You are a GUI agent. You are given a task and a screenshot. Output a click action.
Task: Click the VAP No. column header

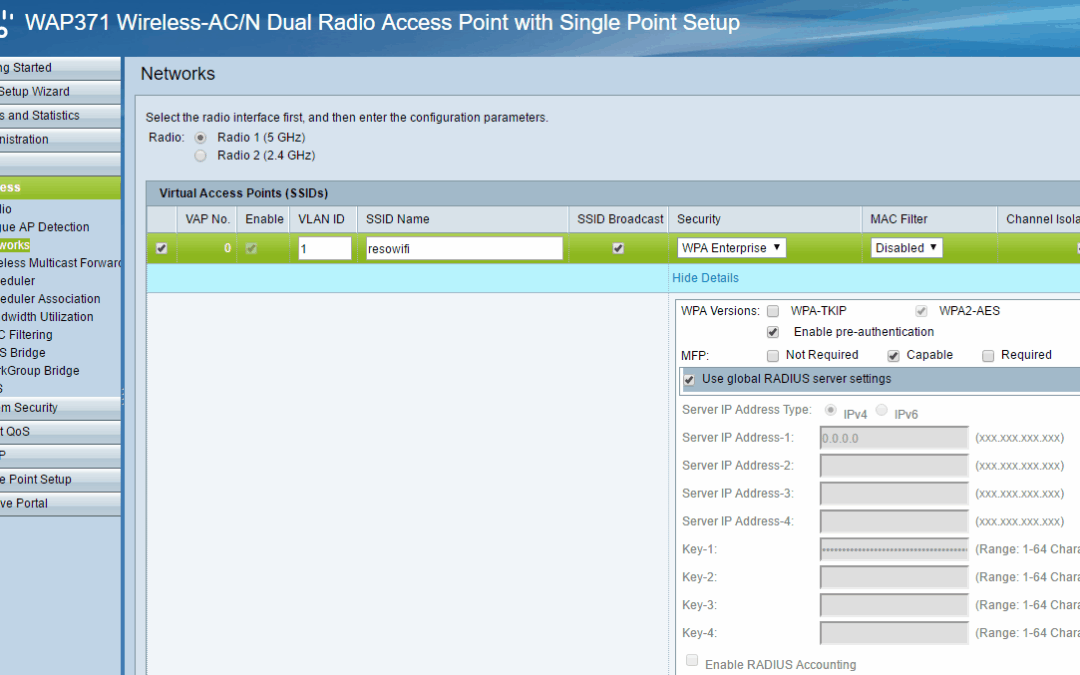coord(207,219)
